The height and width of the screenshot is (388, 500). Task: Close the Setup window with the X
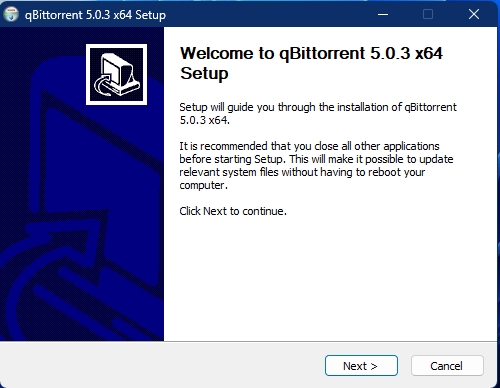tap(474, 14)
